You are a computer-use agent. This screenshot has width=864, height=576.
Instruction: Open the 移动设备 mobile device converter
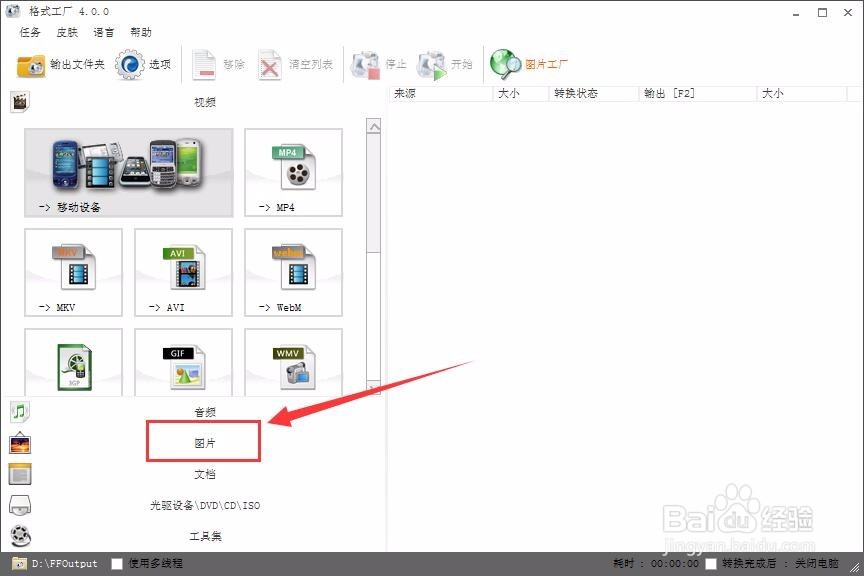128,172
